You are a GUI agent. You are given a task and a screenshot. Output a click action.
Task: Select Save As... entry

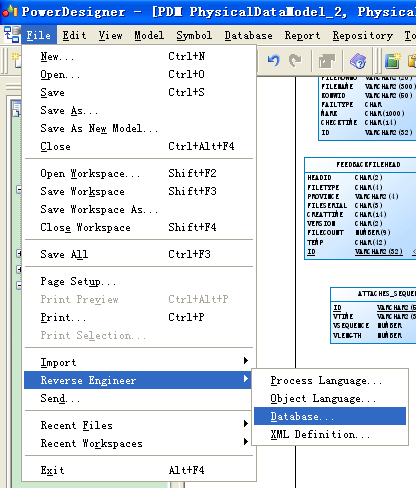point(138,110)
